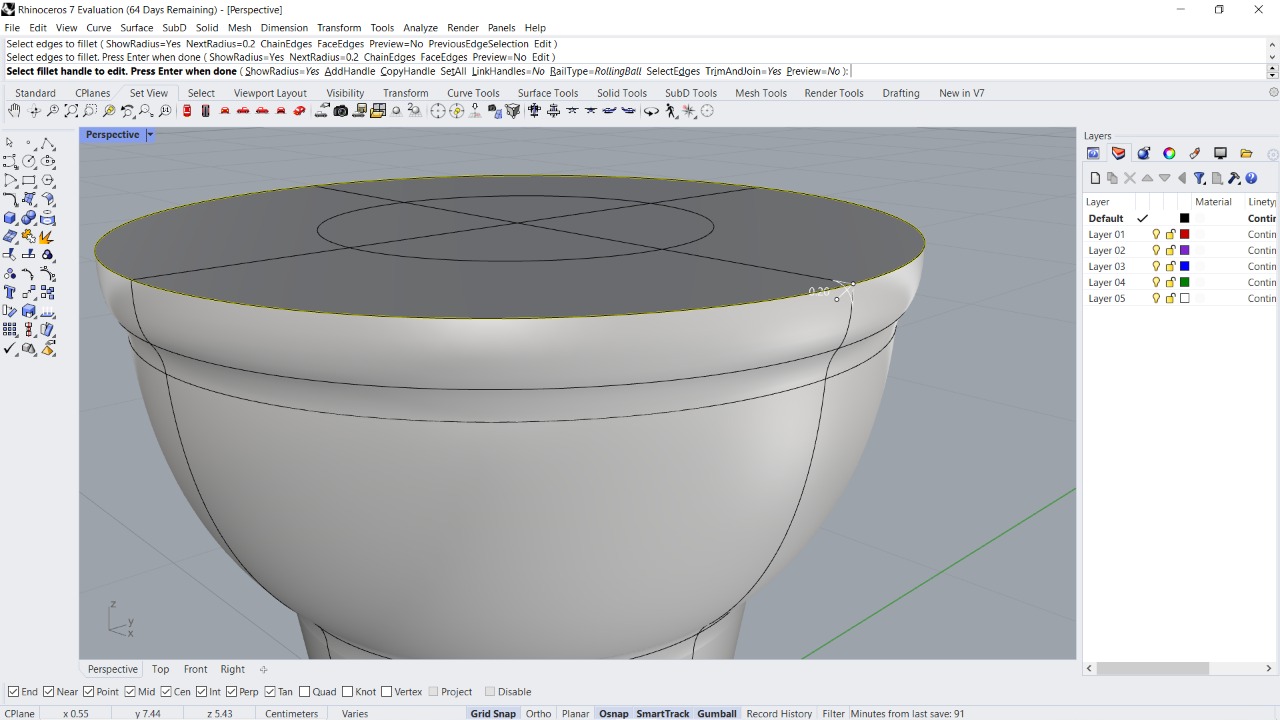1280x720 pixels.
Task: Open the Surface menu
Action: pyautogui.click(x=137, y=28)
